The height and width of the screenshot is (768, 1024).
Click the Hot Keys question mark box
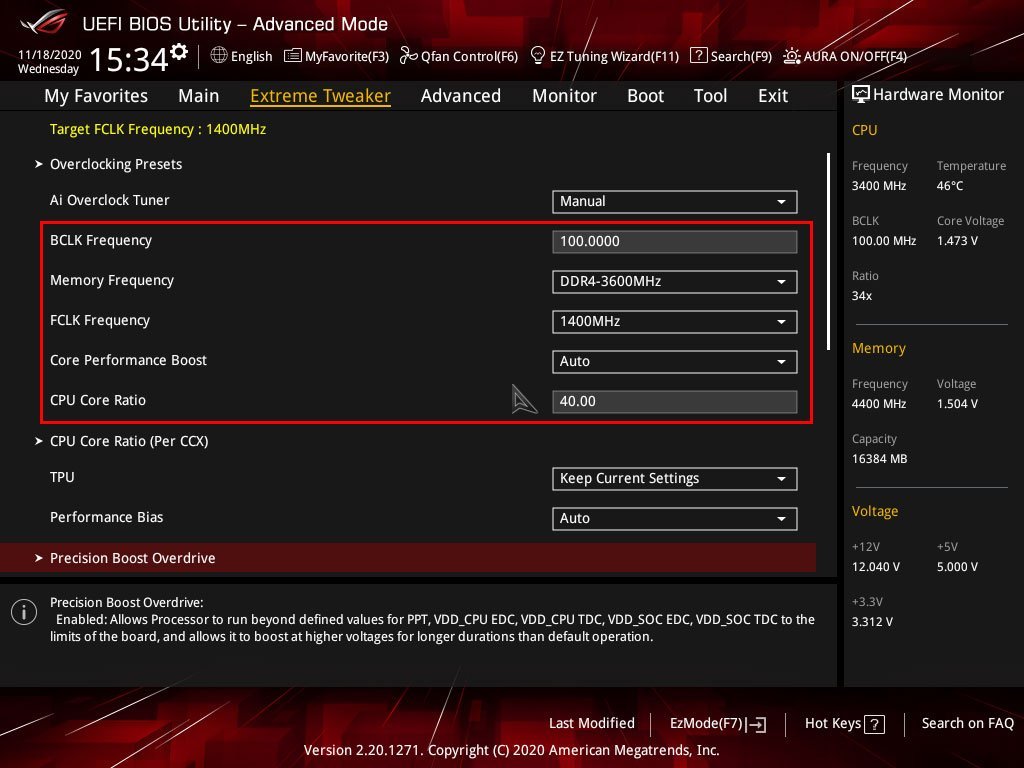pos(874,724)
